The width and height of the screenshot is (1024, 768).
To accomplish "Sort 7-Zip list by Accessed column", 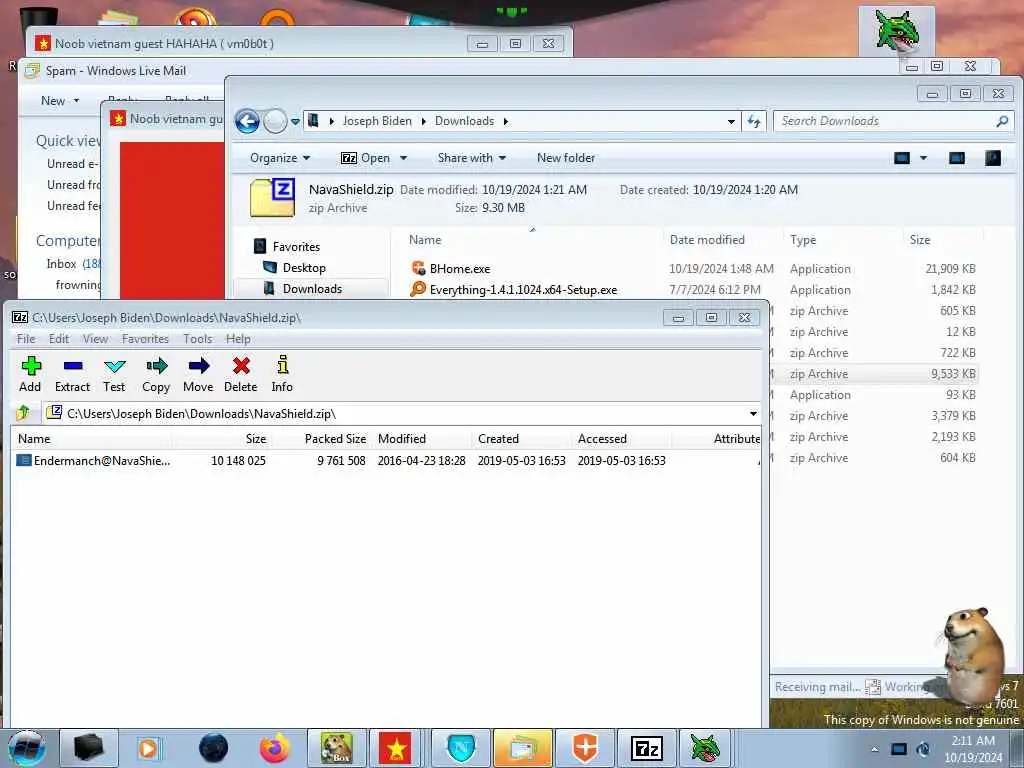I will [622, 439].
